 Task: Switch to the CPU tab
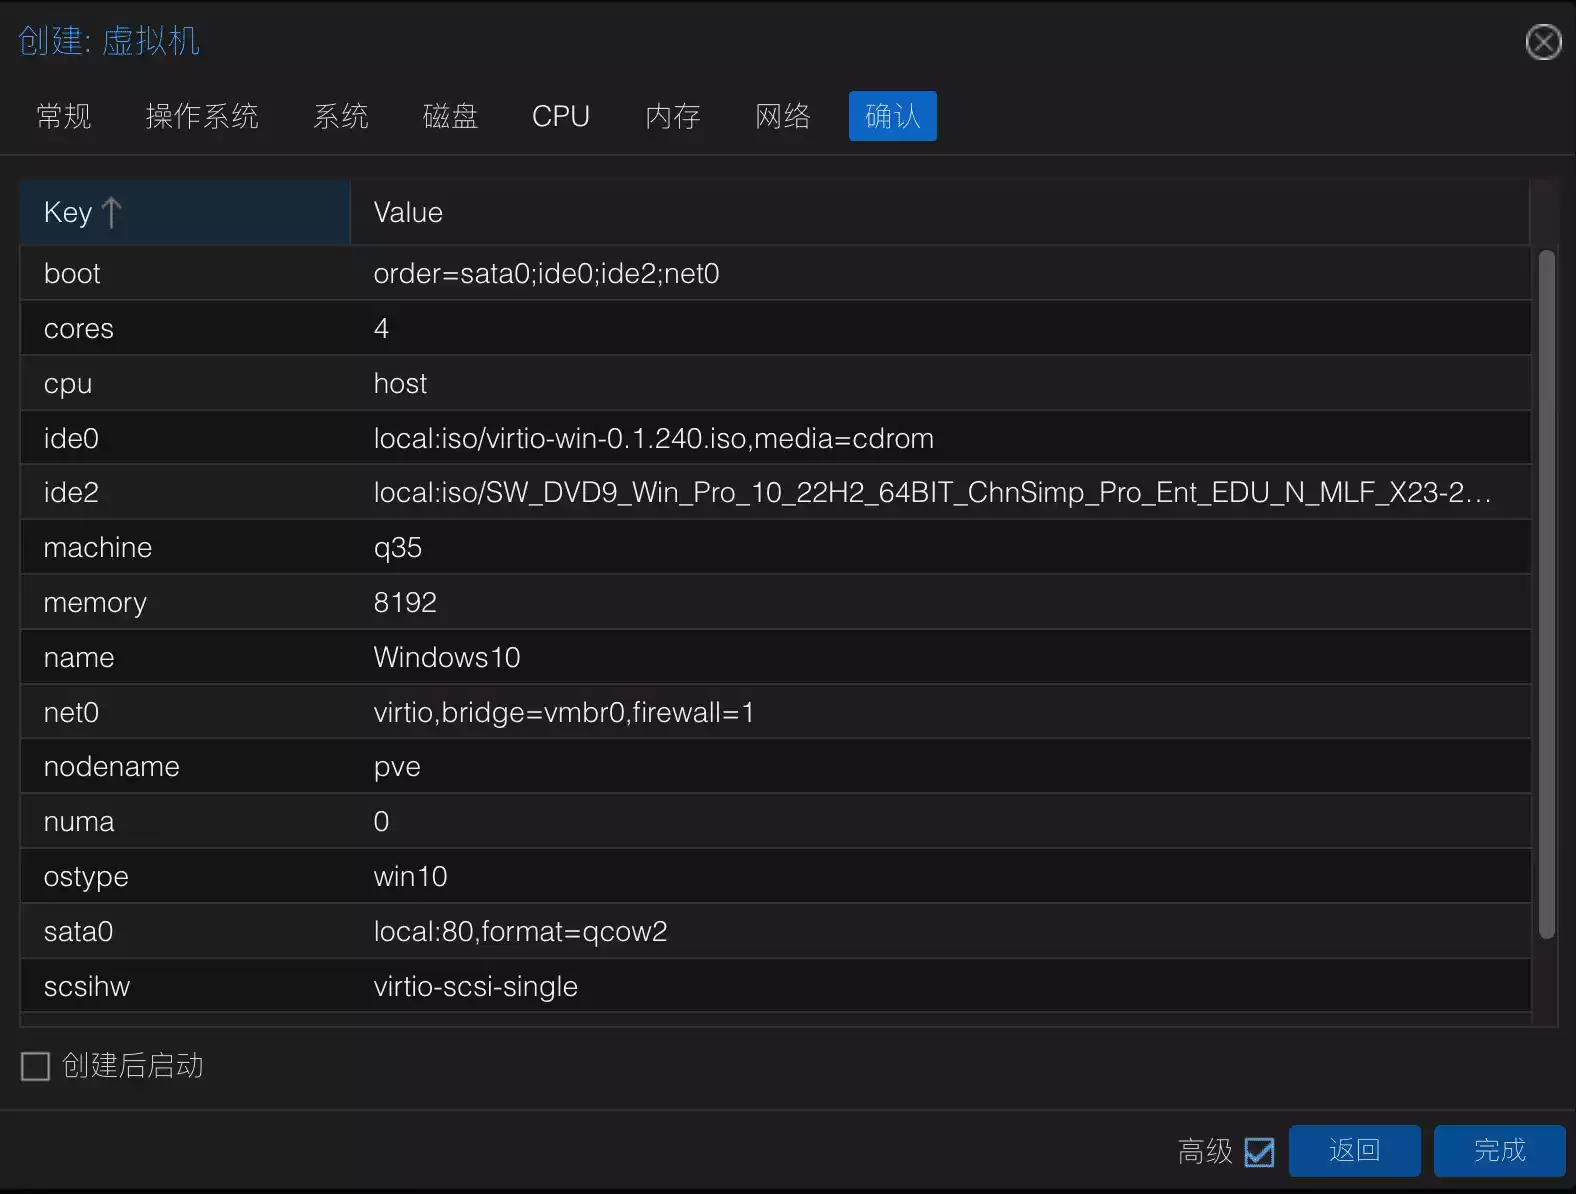[x=560, y=116]
